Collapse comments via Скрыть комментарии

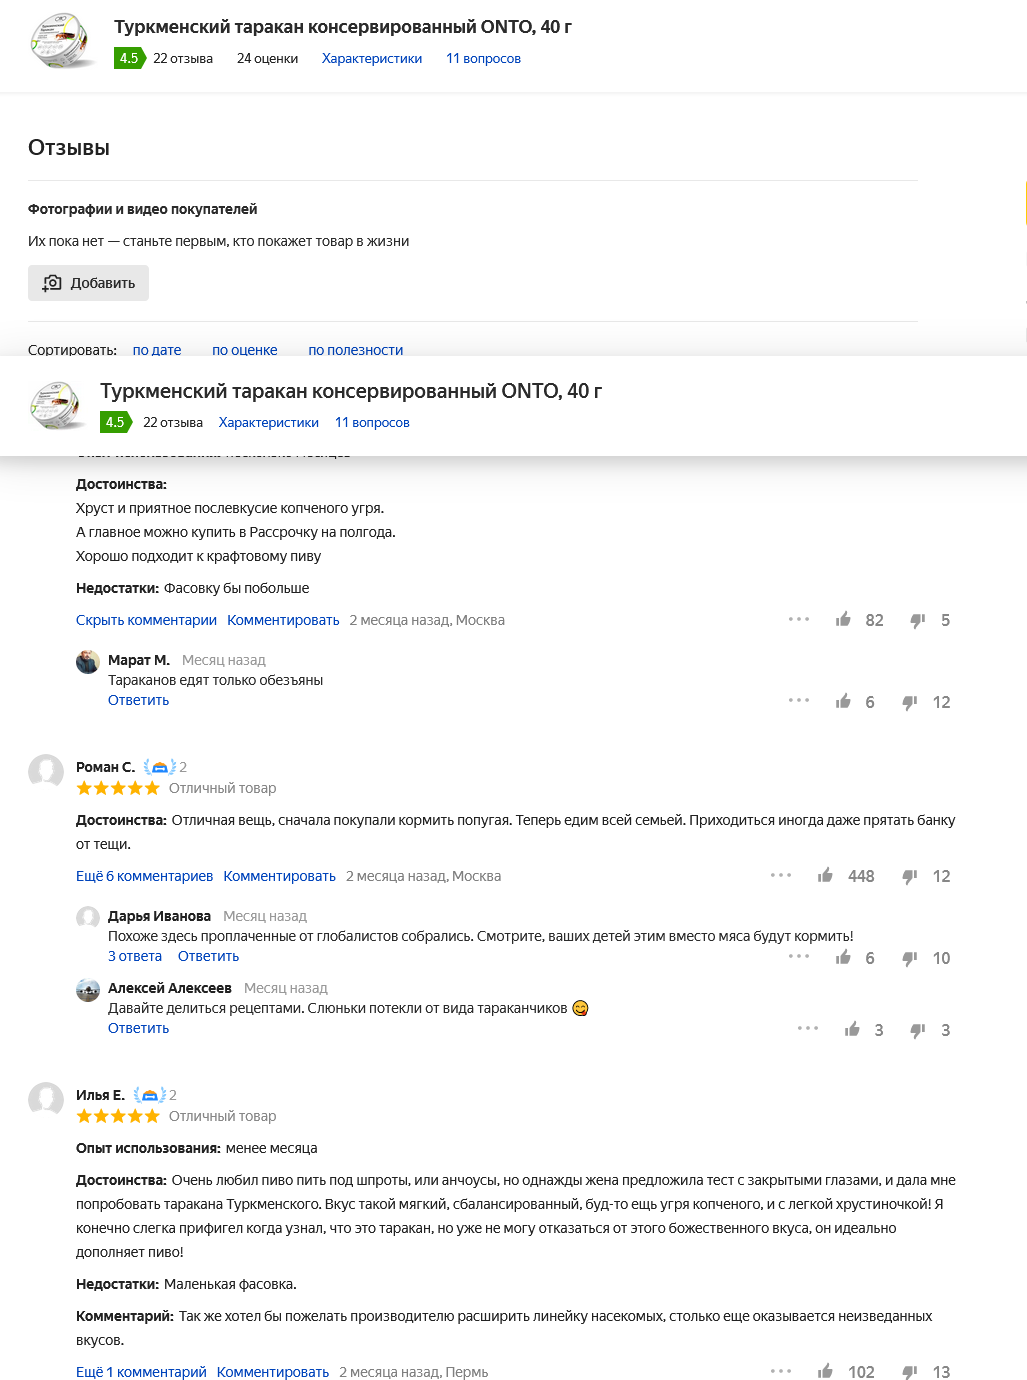(x=146, y=620)
